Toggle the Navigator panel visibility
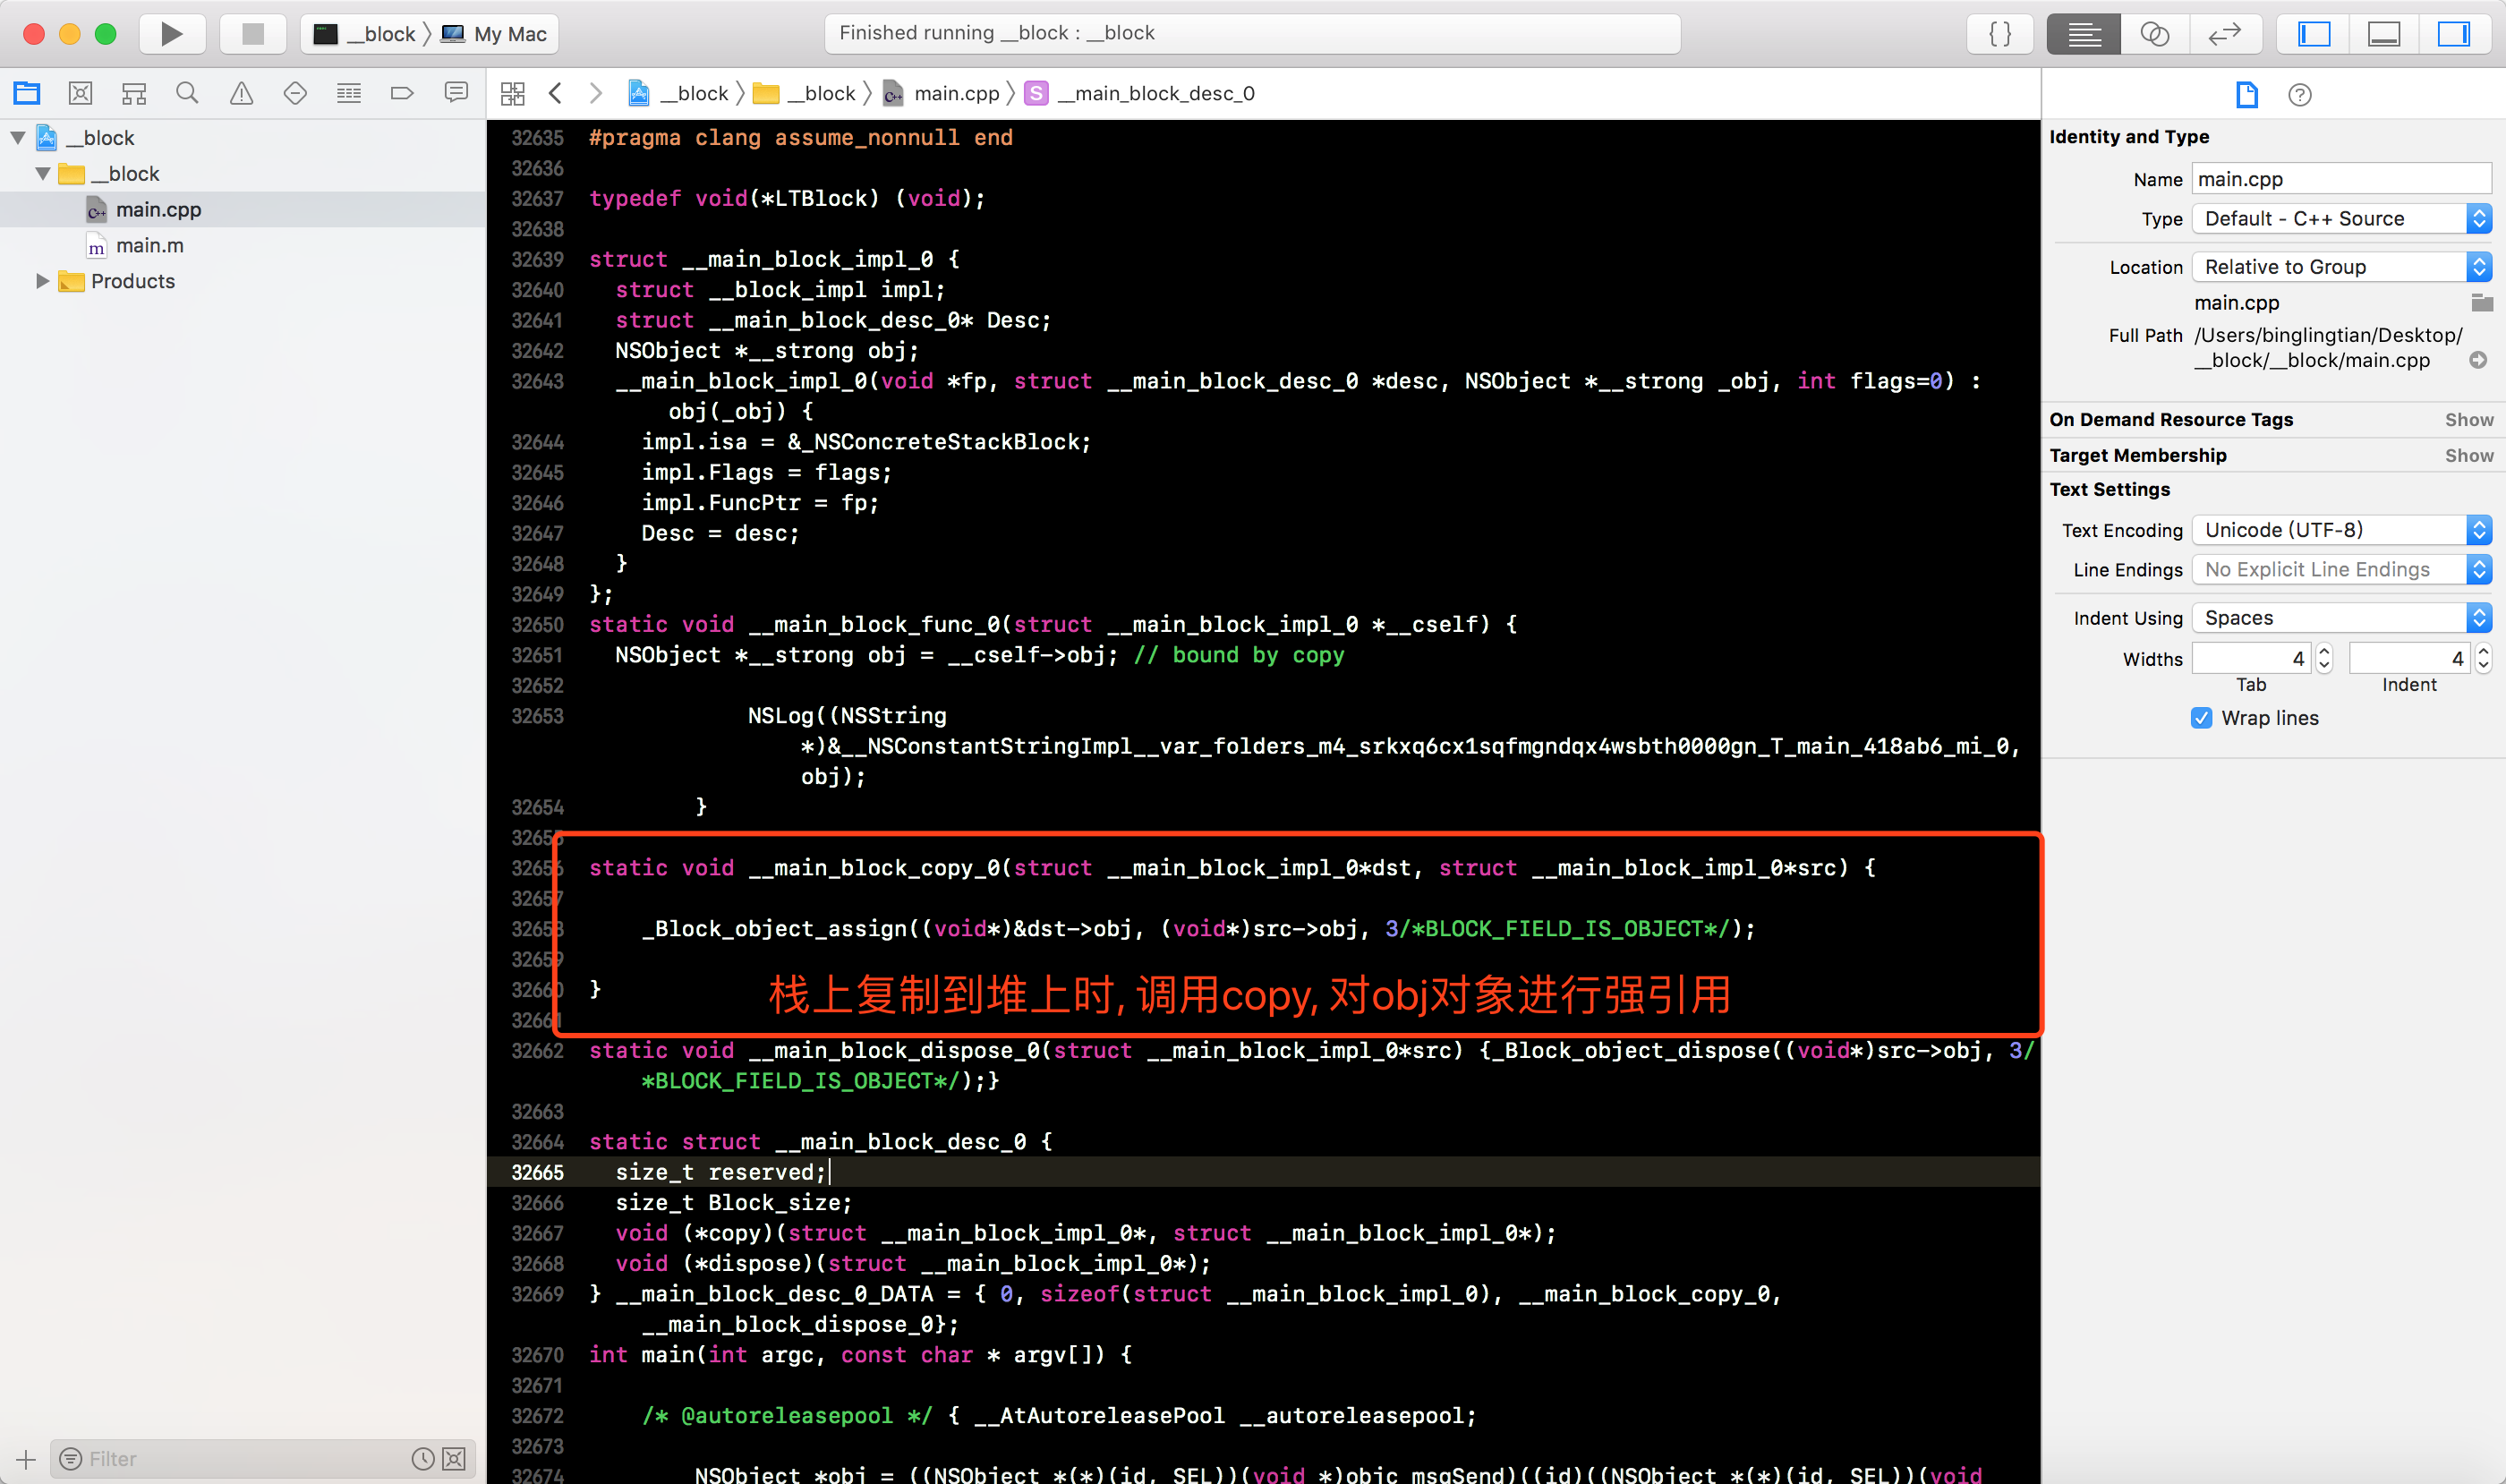The image size is (2506, 1484). 2314,34
